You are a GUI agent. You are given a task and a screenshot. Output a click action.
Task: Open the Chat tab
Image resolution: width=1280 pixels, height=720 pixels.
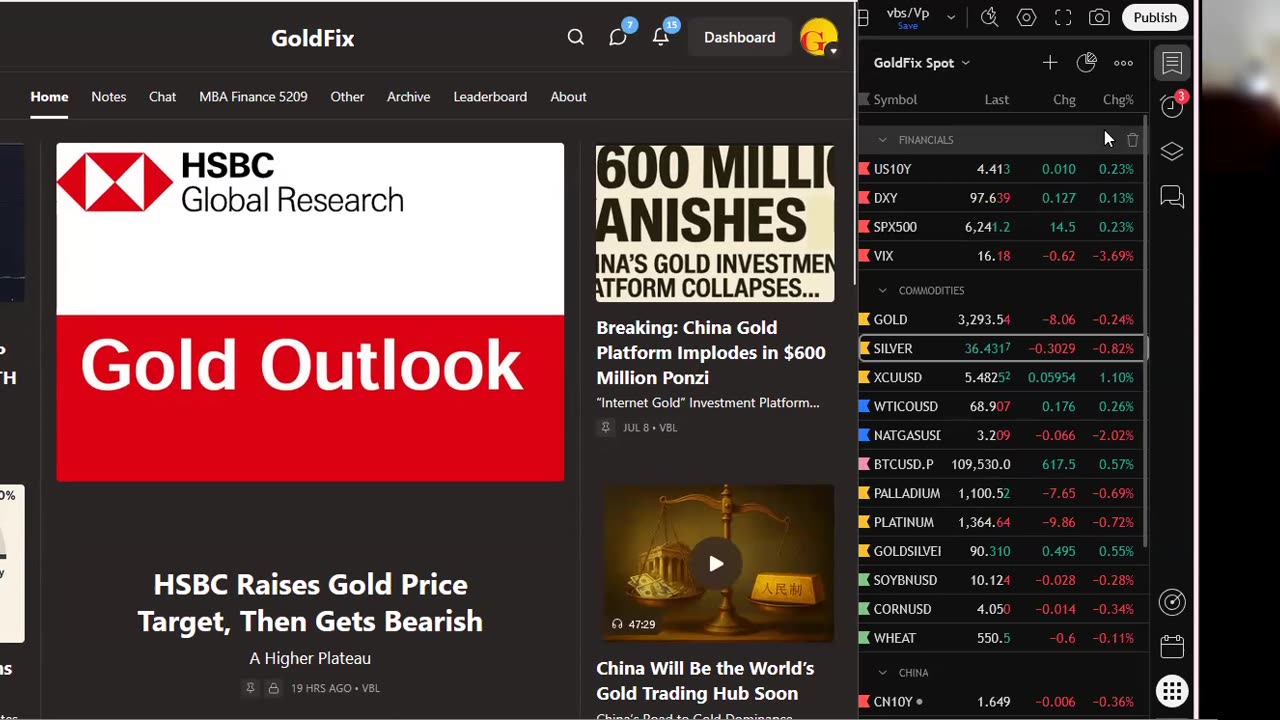tap(162, 97)
